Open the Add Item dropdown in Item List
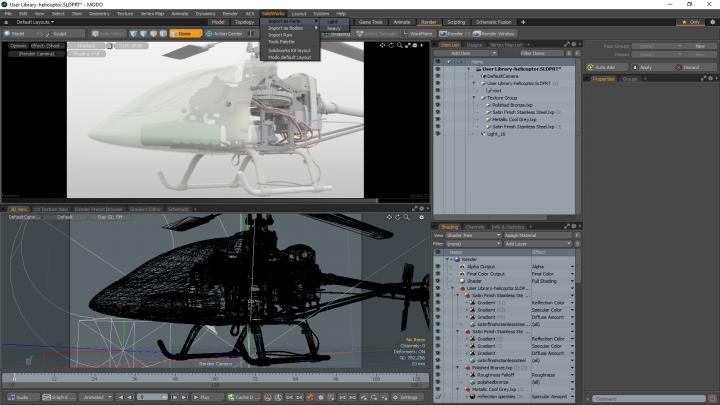 click(x=465, y=53)
